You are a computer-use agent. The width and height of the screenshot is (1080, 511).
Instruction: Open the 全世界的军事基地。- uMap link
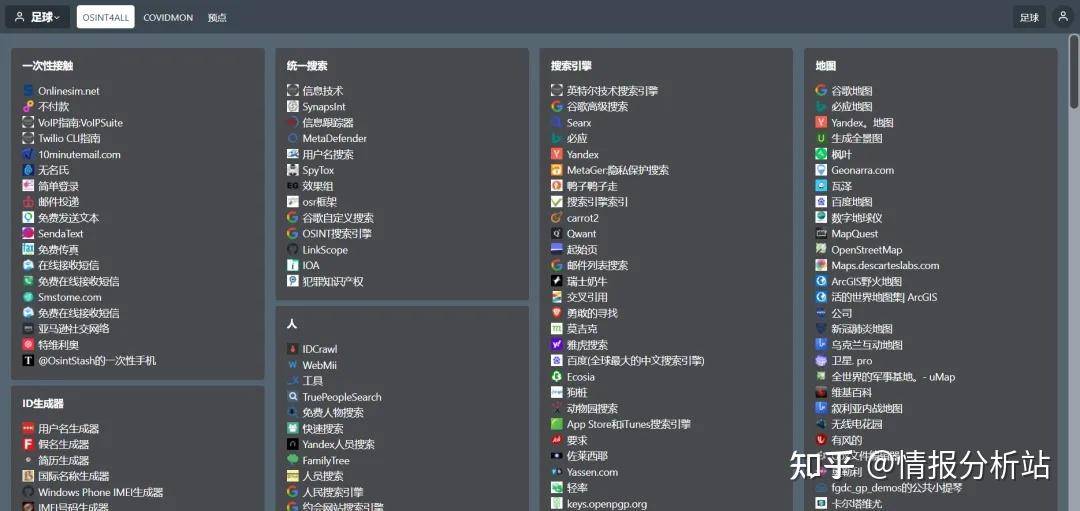(893, 377)
